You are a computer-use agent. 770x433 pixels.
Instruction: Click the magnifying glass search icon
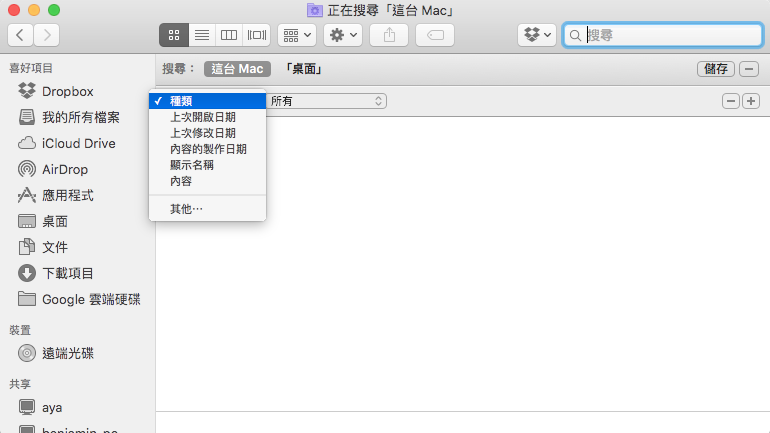[575, 35]
